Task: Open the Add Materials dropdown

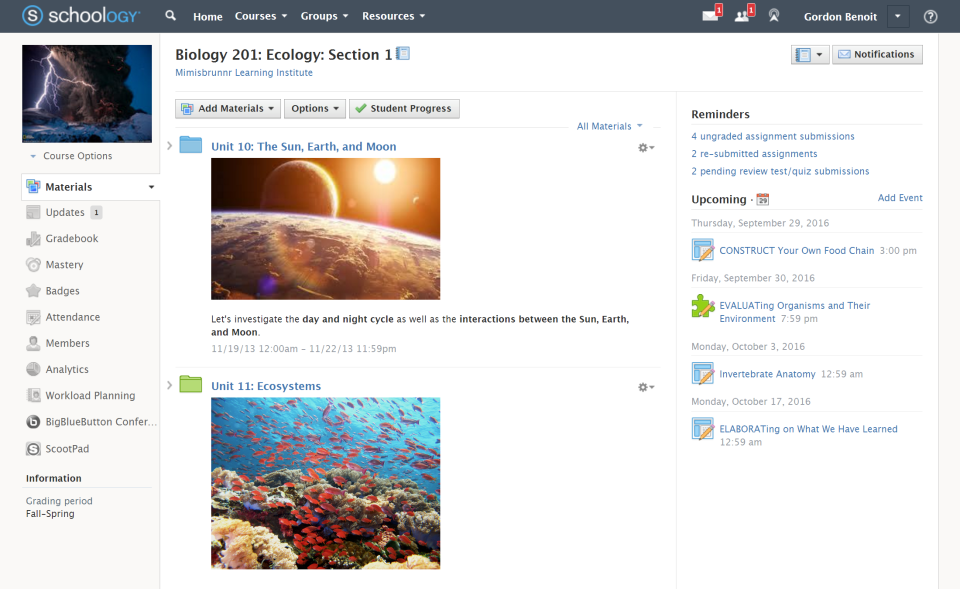Action: click(227, 107)
